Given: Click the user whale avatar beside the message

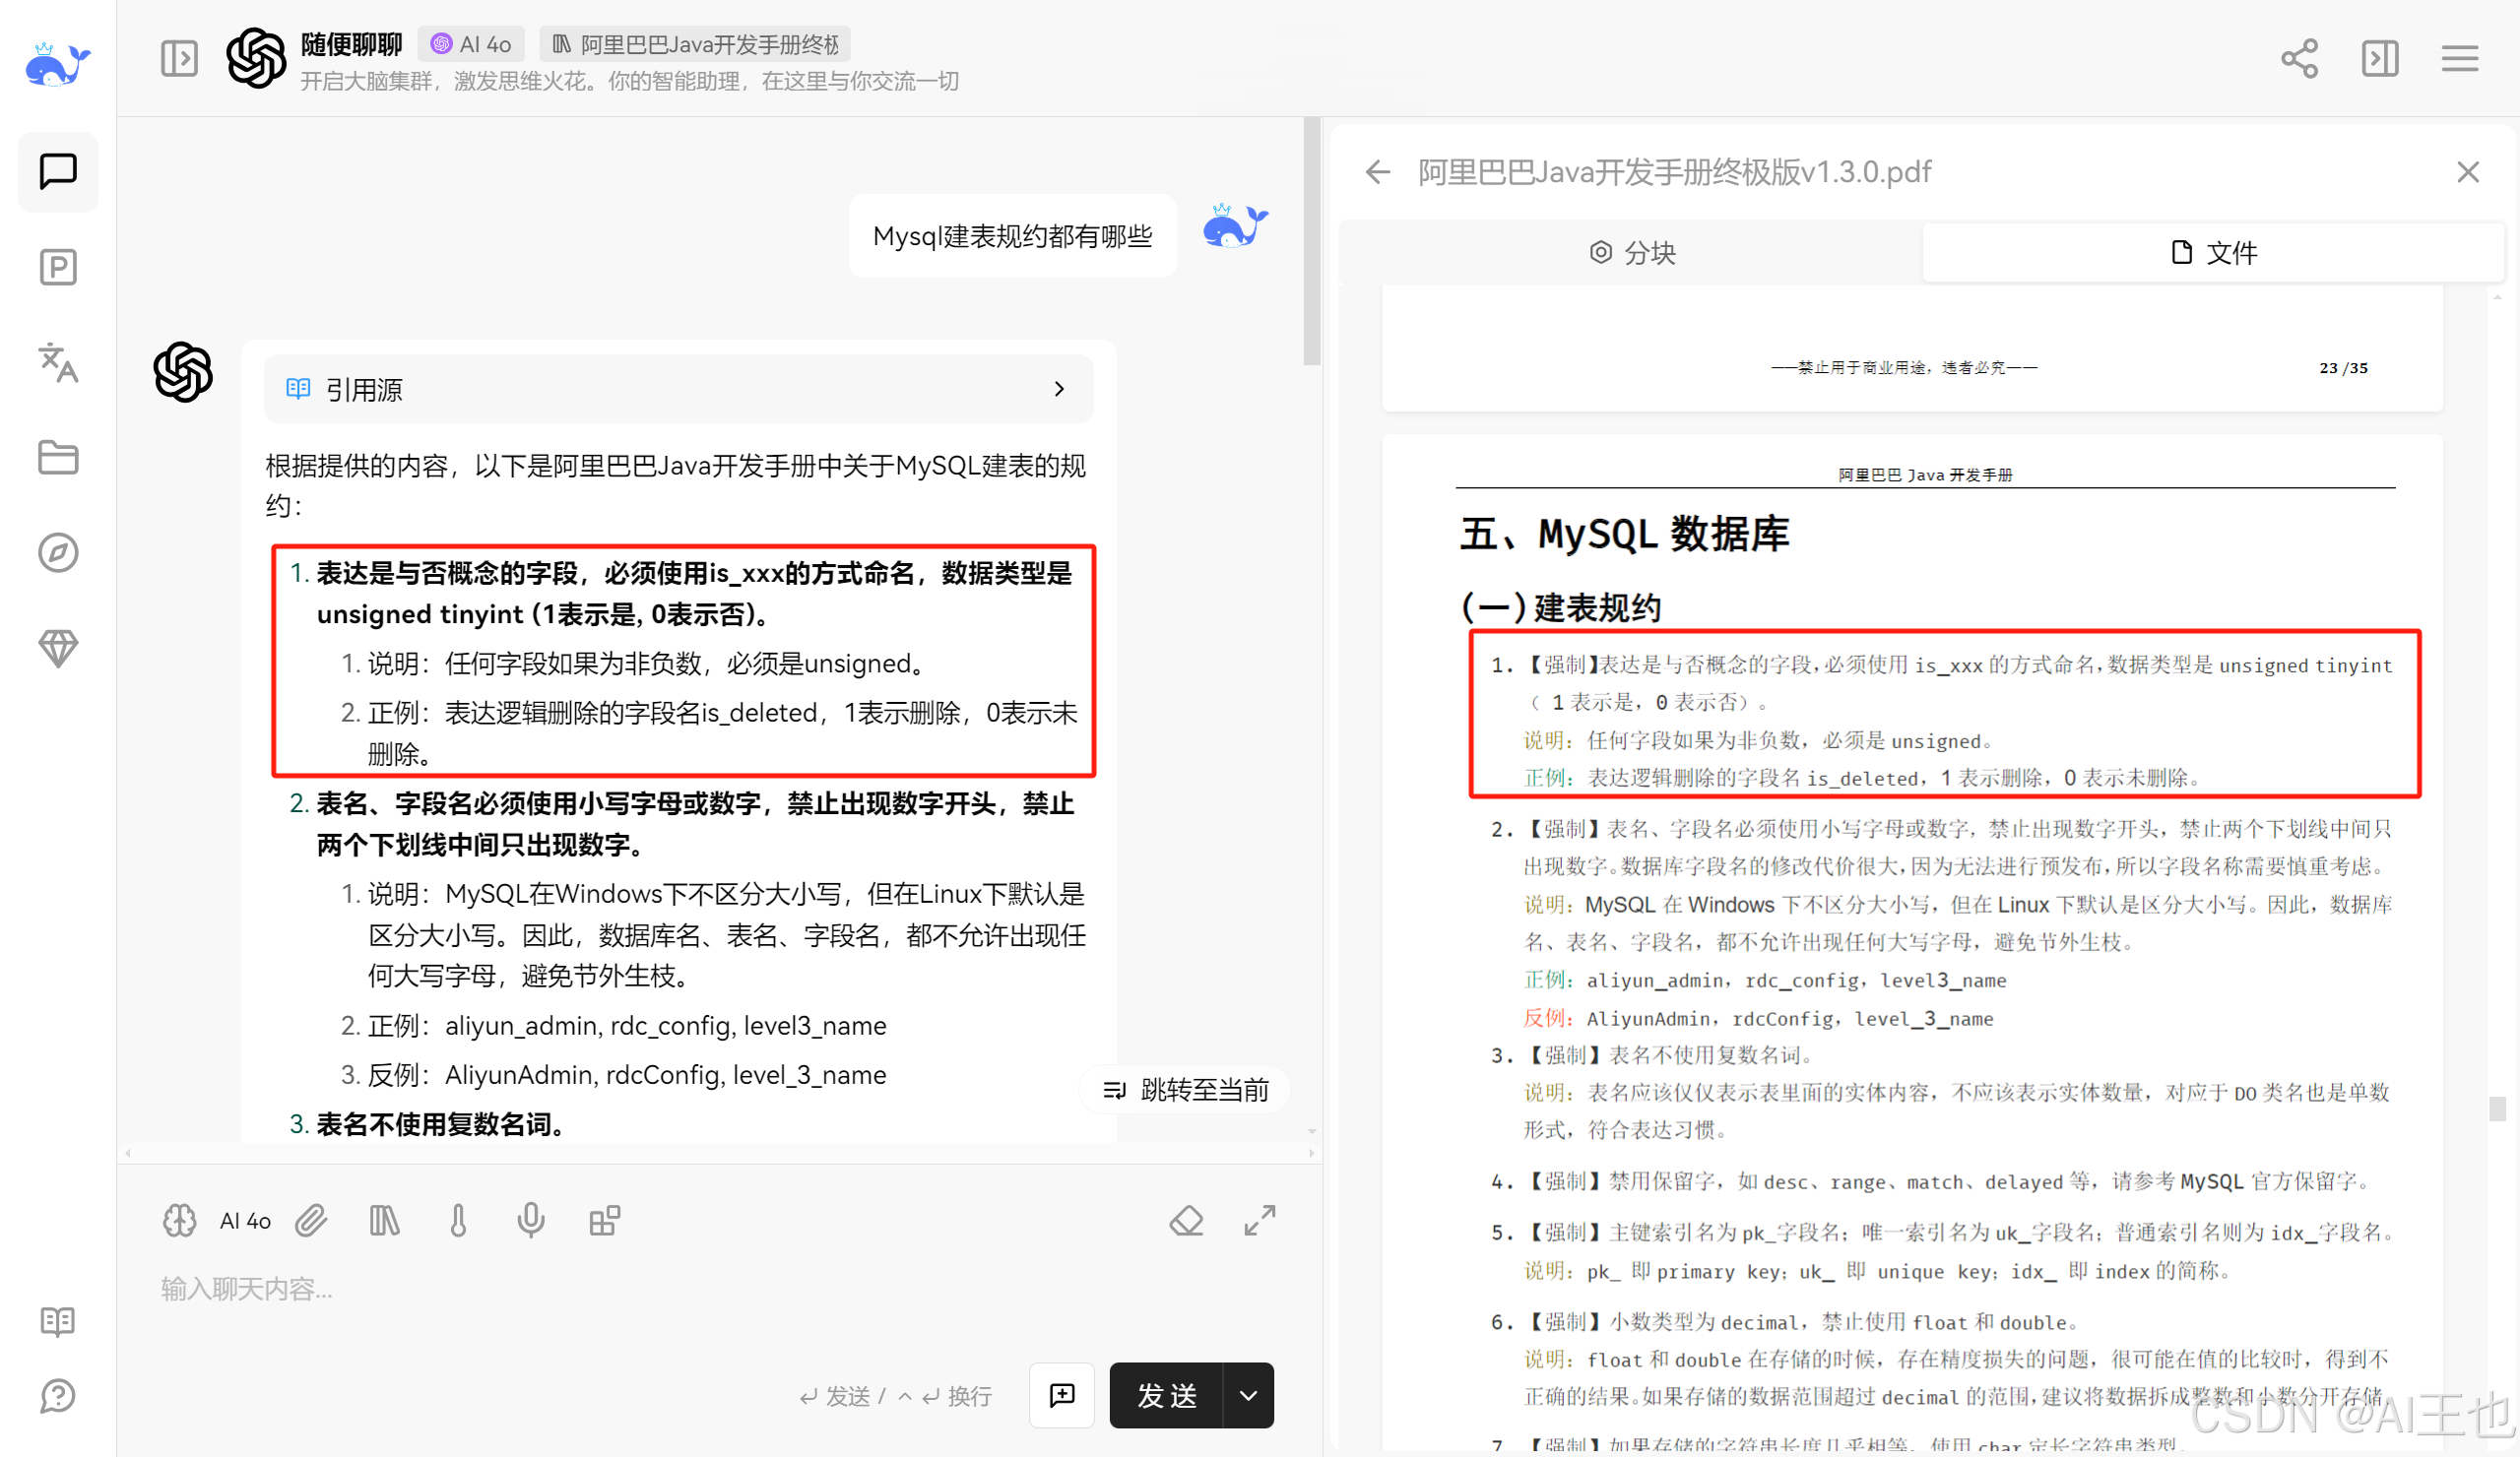Looking at the screenshot, I should pyautogui.click(x=1235, y=227).
